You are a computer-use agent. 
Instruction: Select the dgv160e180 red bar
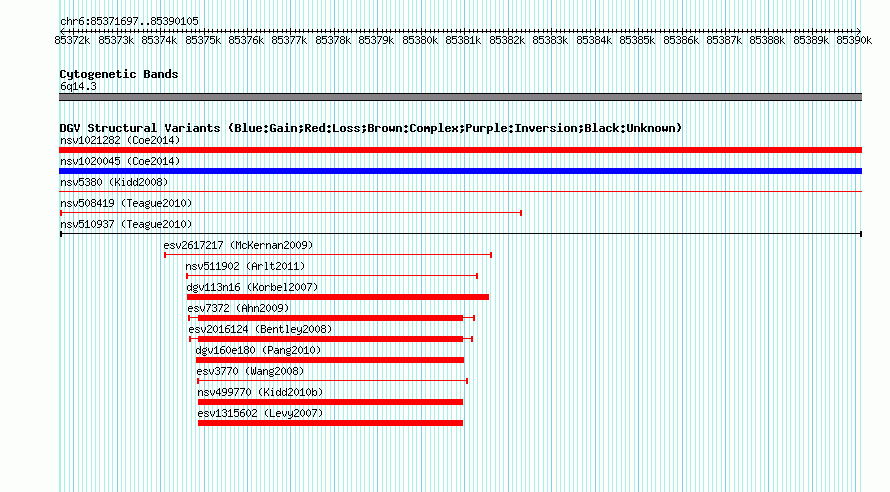tap(330, 360)
